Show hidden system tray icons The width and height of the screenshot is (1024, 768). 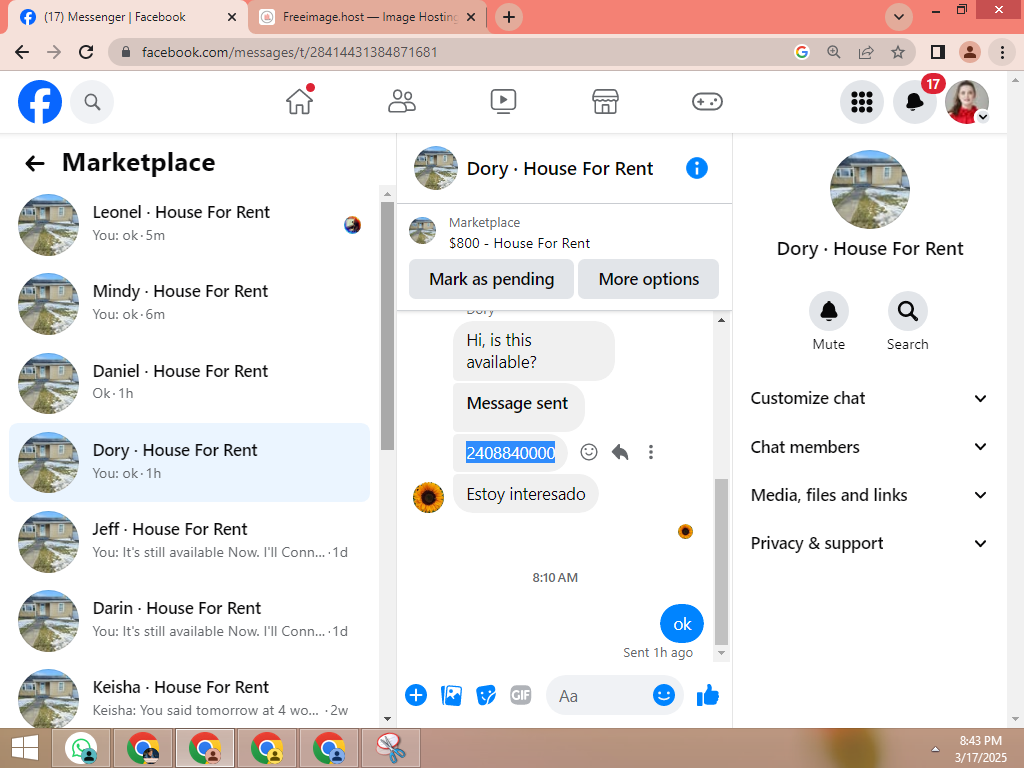click(935, 749)
